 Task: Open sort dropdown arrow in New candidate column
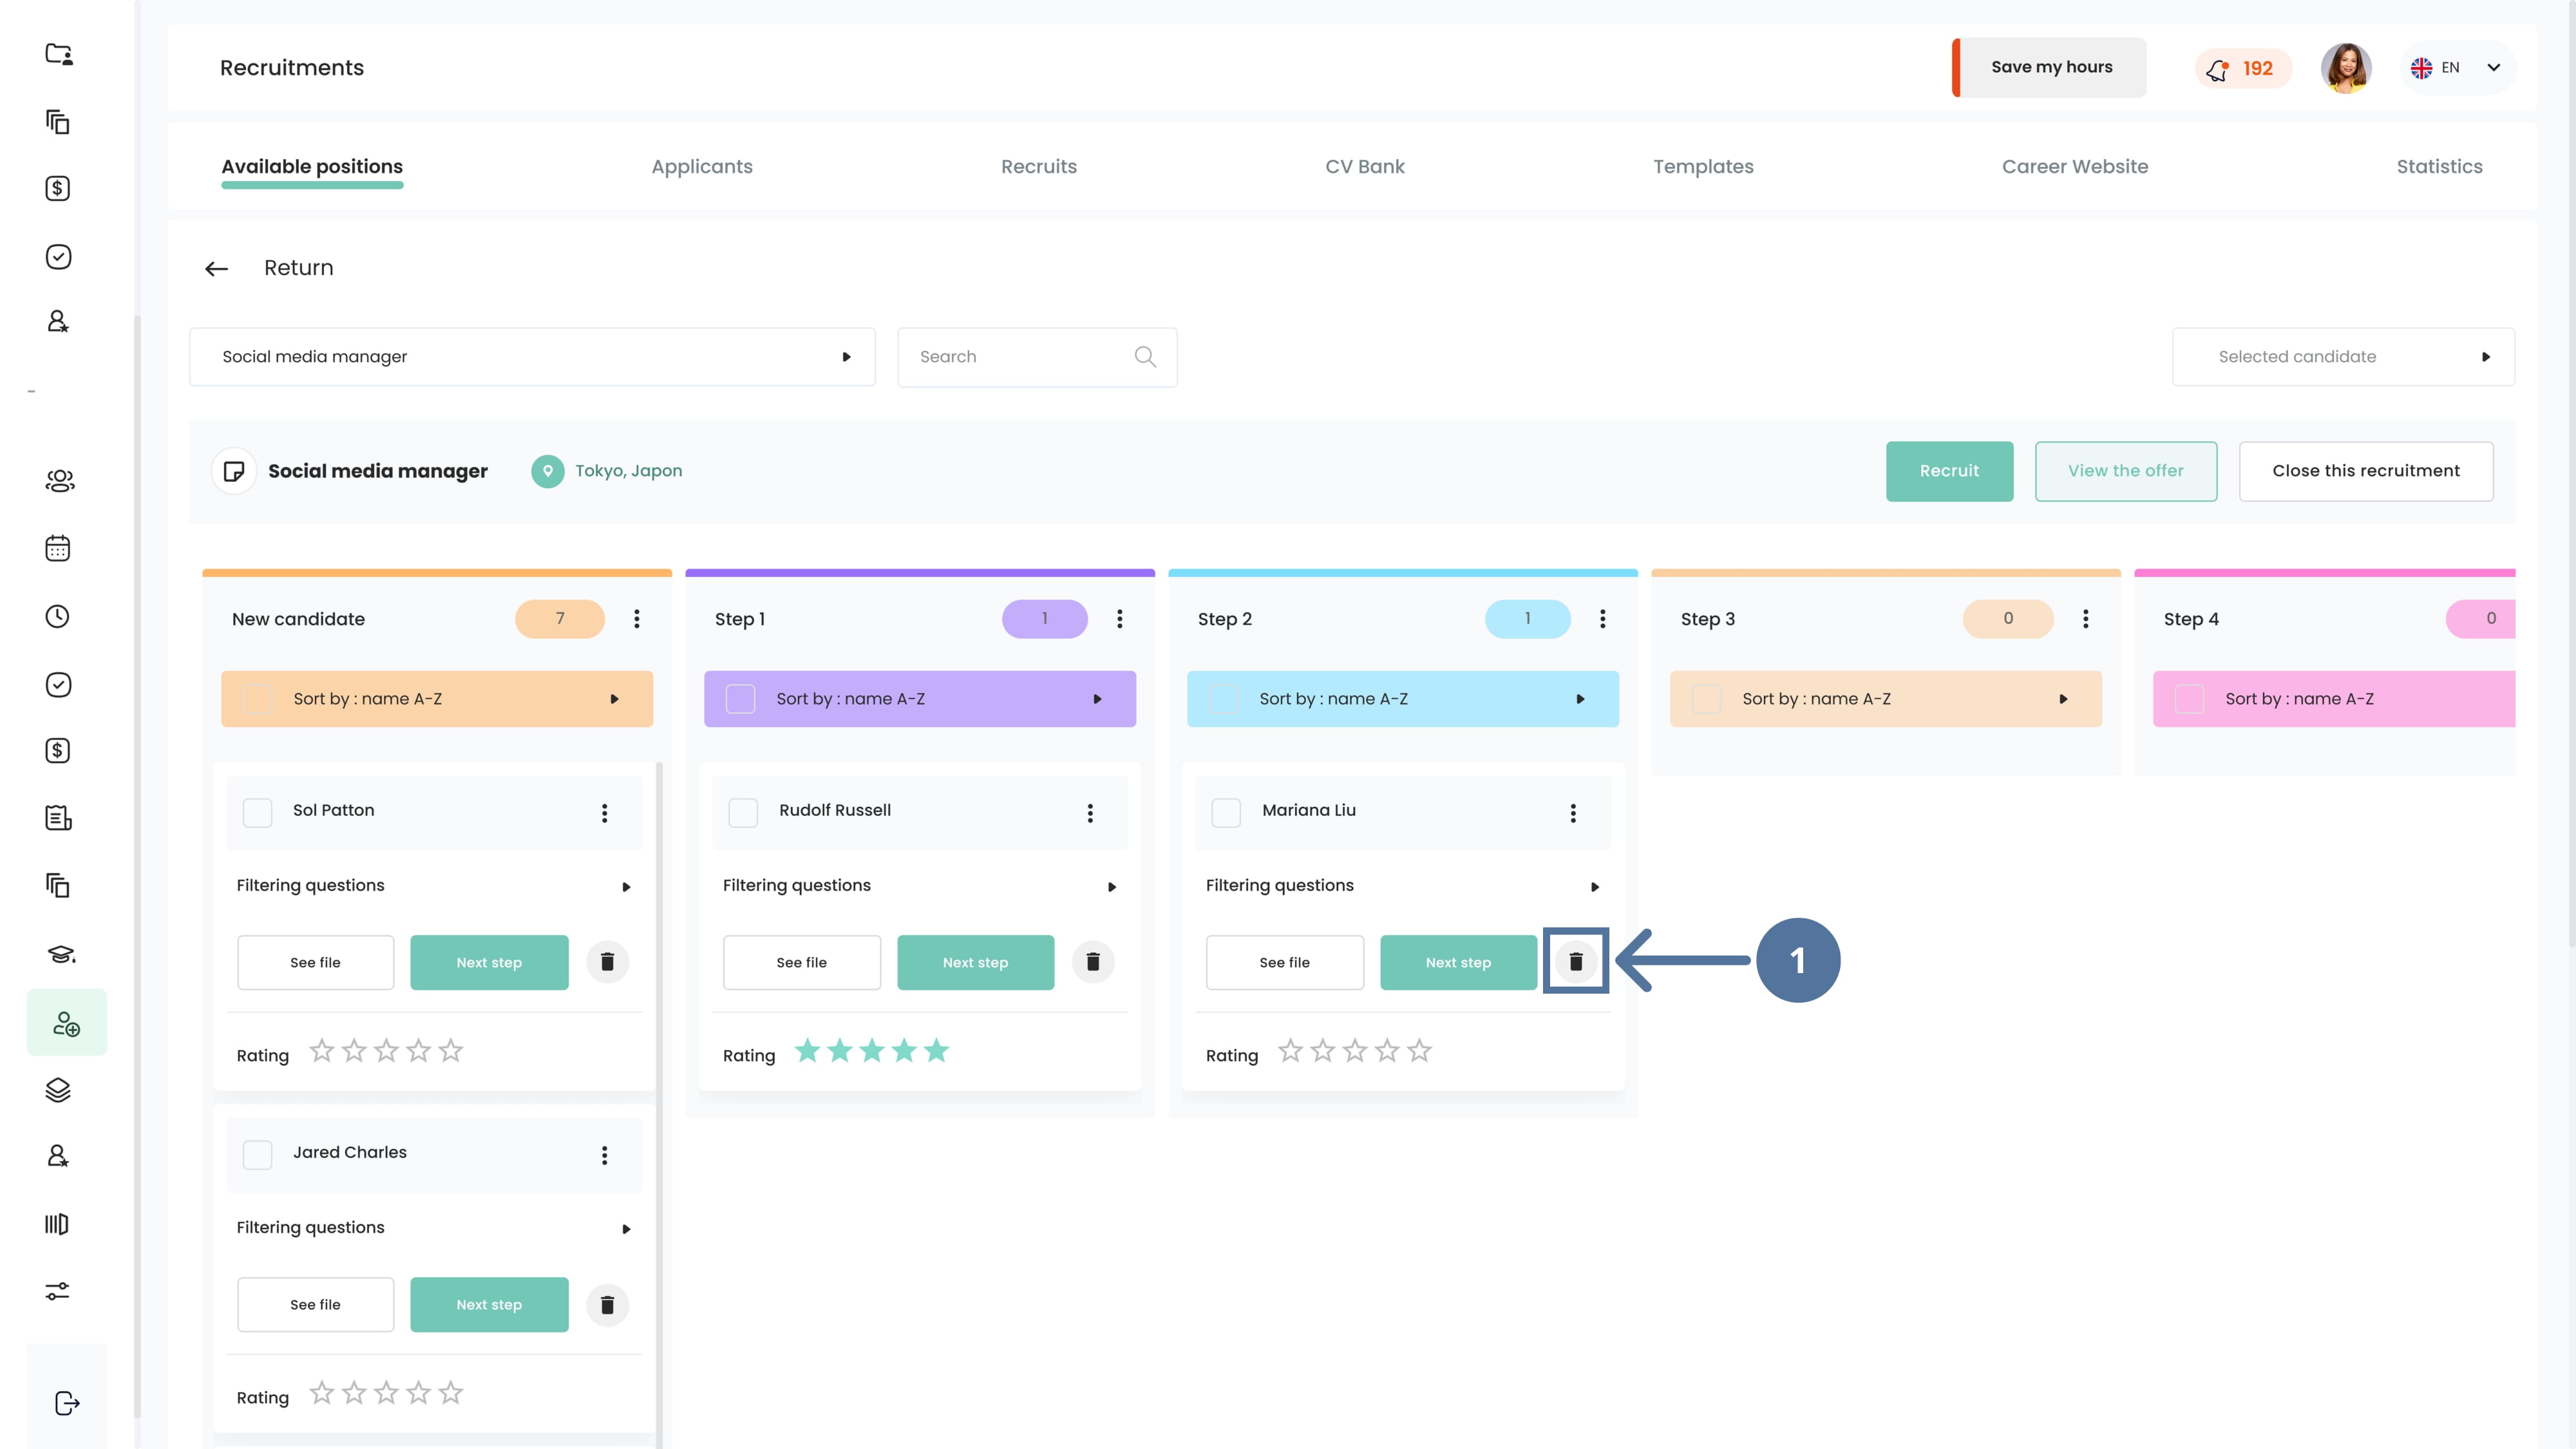point(615,699)
